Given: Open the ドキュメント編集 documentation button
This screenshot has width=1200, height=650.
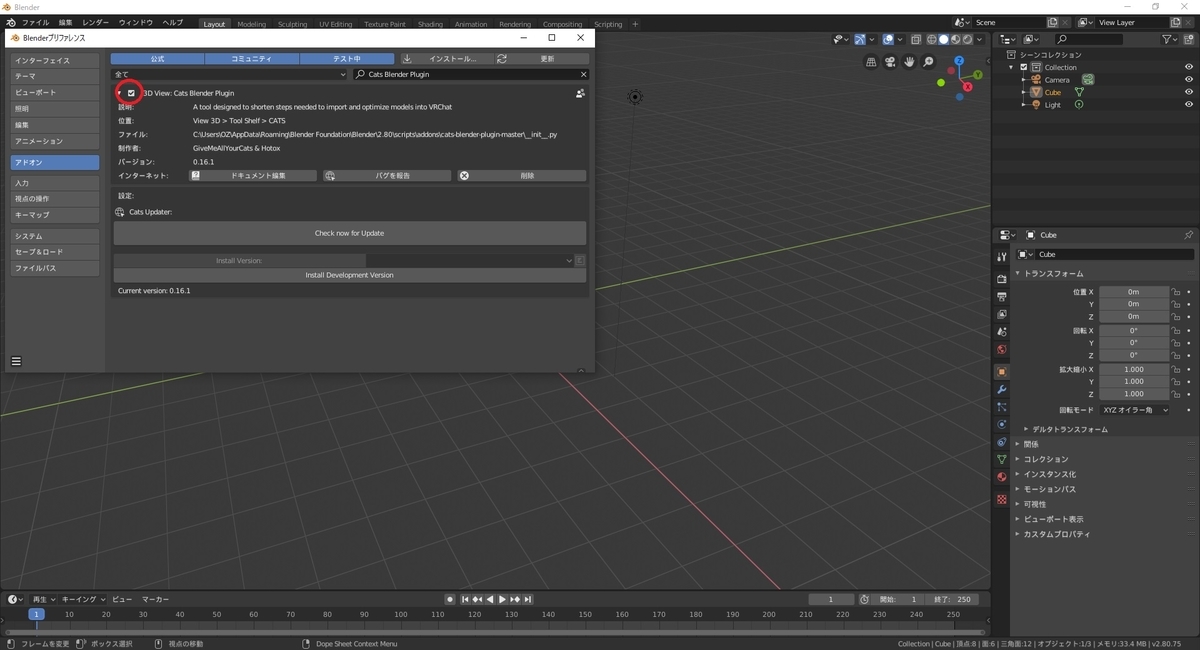Looking at the screenshot, I should [x=252, y=175].
